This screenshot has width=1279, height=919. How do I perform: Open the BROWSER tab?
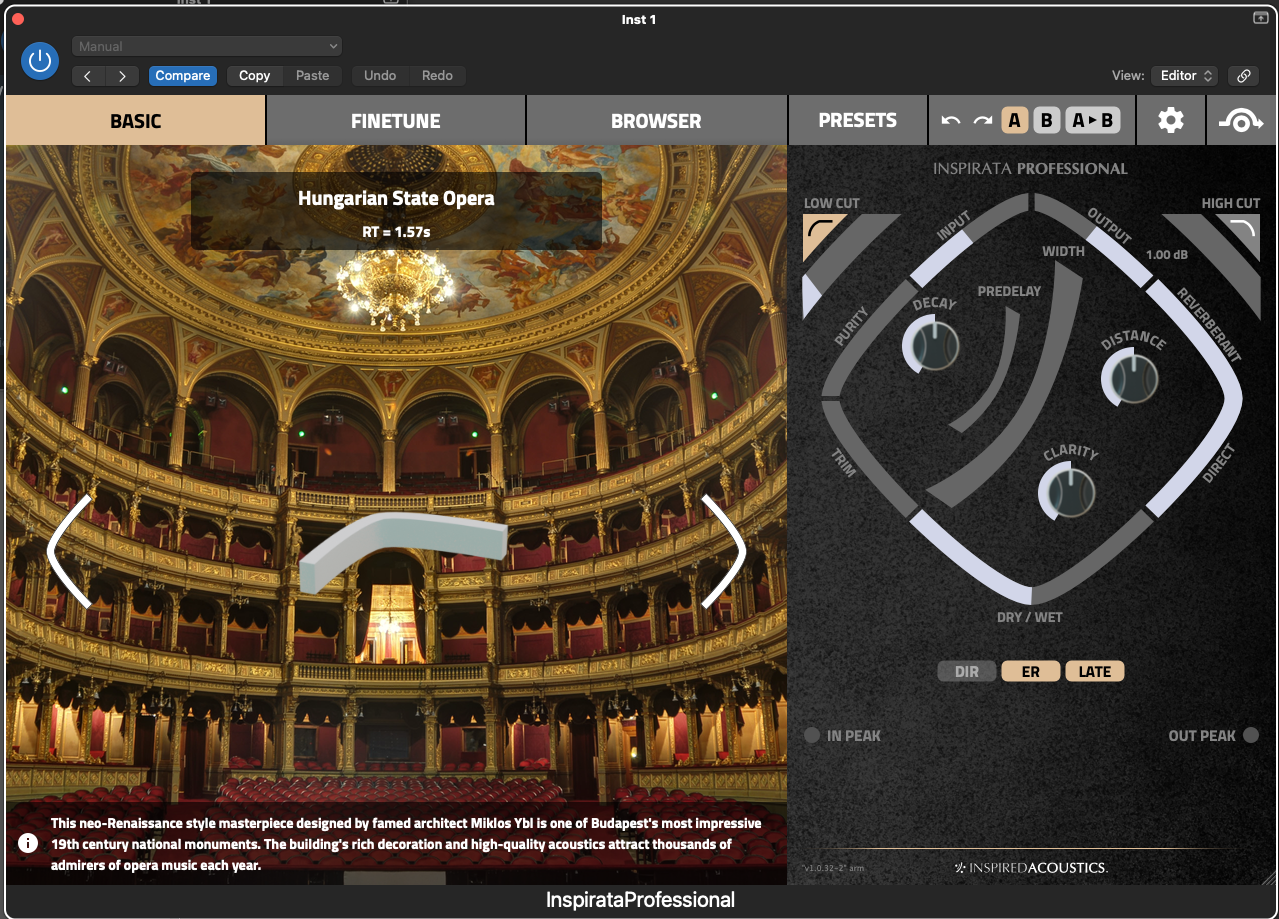656,120
